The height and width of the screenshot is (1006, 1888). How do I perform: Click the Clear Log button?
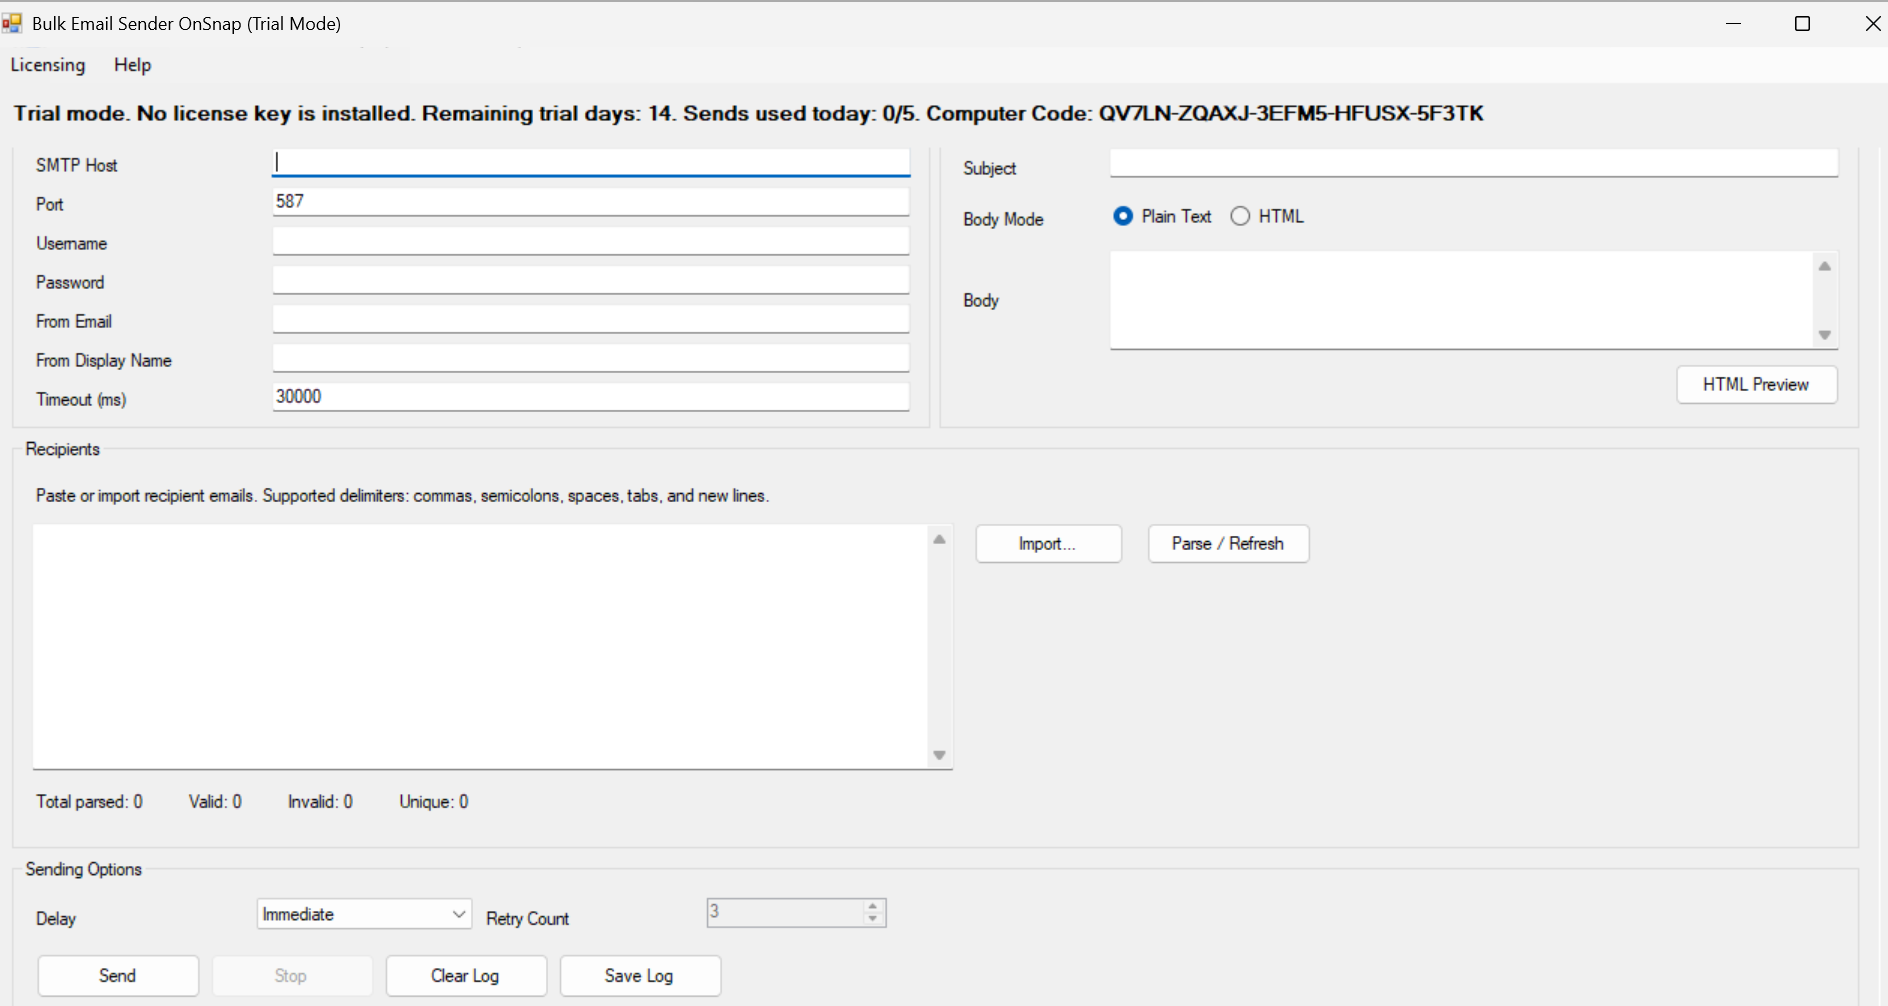click(466, 975)
